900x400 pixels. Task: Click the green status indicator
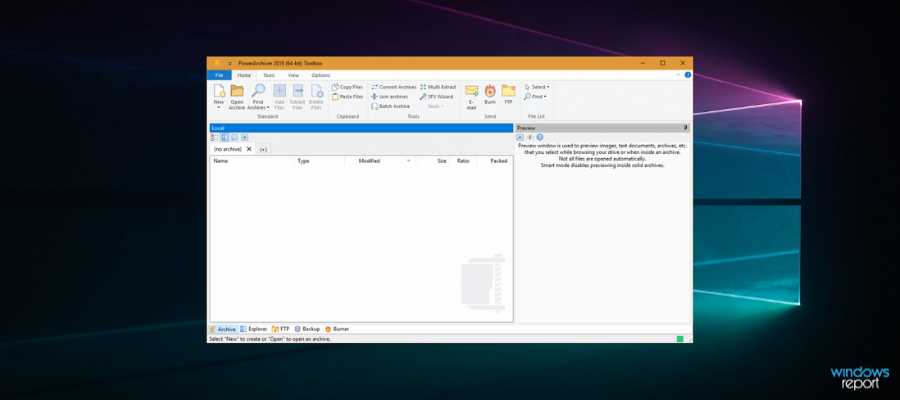click(x=680, y=339)
